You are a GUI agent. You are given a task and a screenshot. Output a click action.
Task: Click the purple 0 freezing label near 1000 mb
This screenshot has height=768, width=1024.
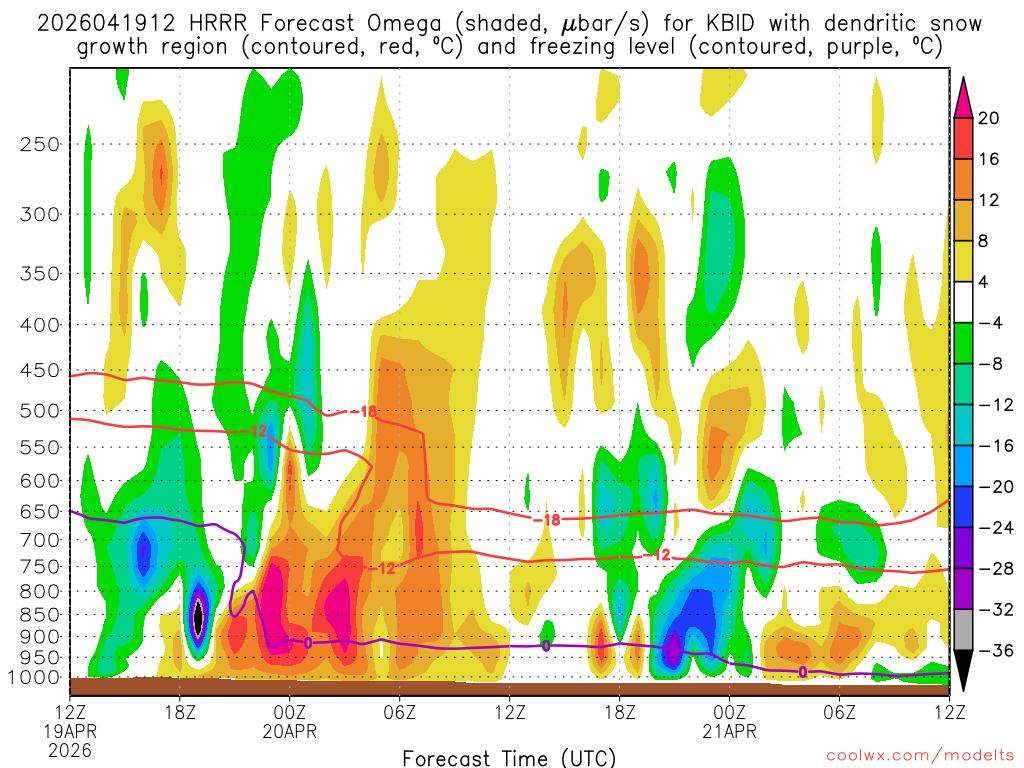click(803, 672)
